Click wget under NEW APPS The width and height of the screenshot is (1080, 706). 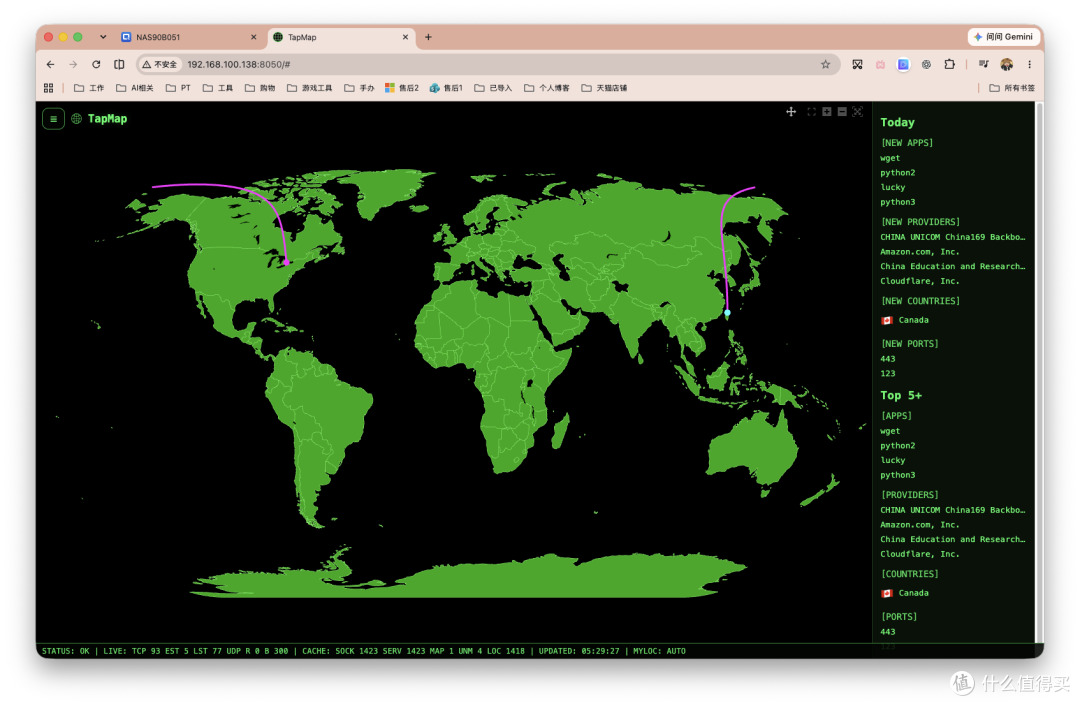click(x=890, y=158)
